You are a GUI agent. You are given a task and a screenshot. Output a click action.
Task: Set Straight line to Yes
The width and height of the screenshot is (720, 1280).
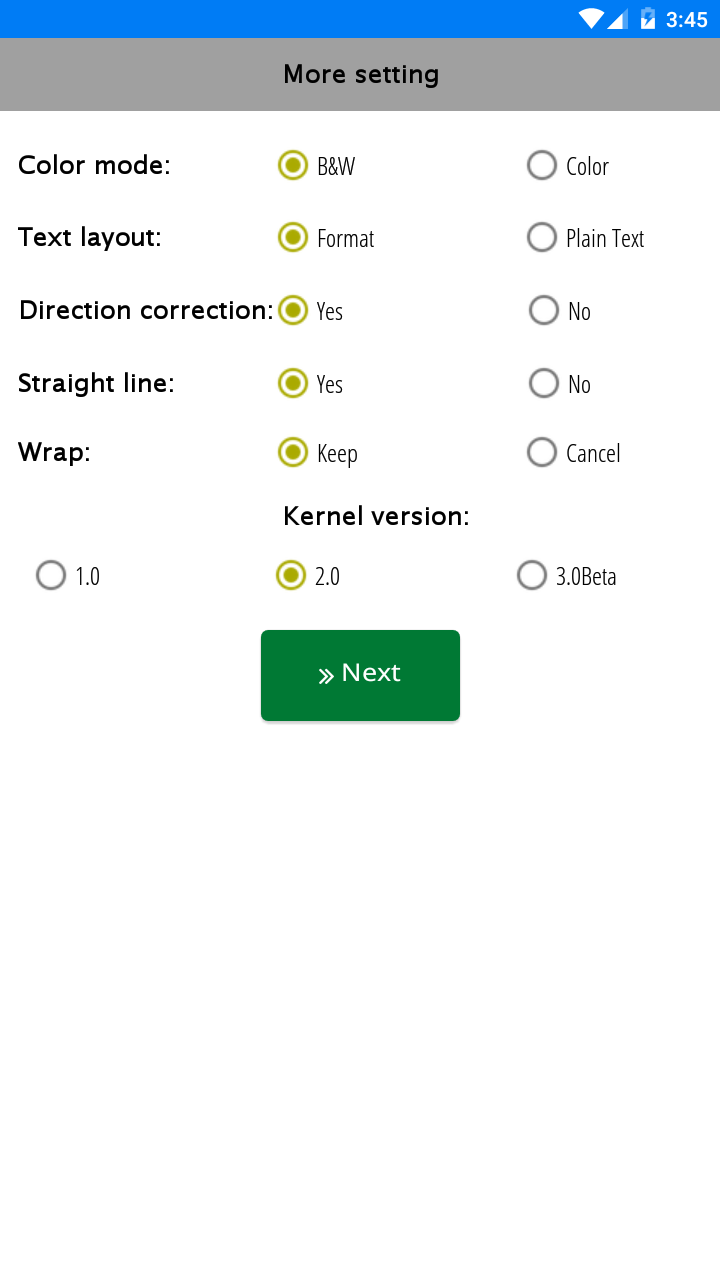click(x=292, y=383)
